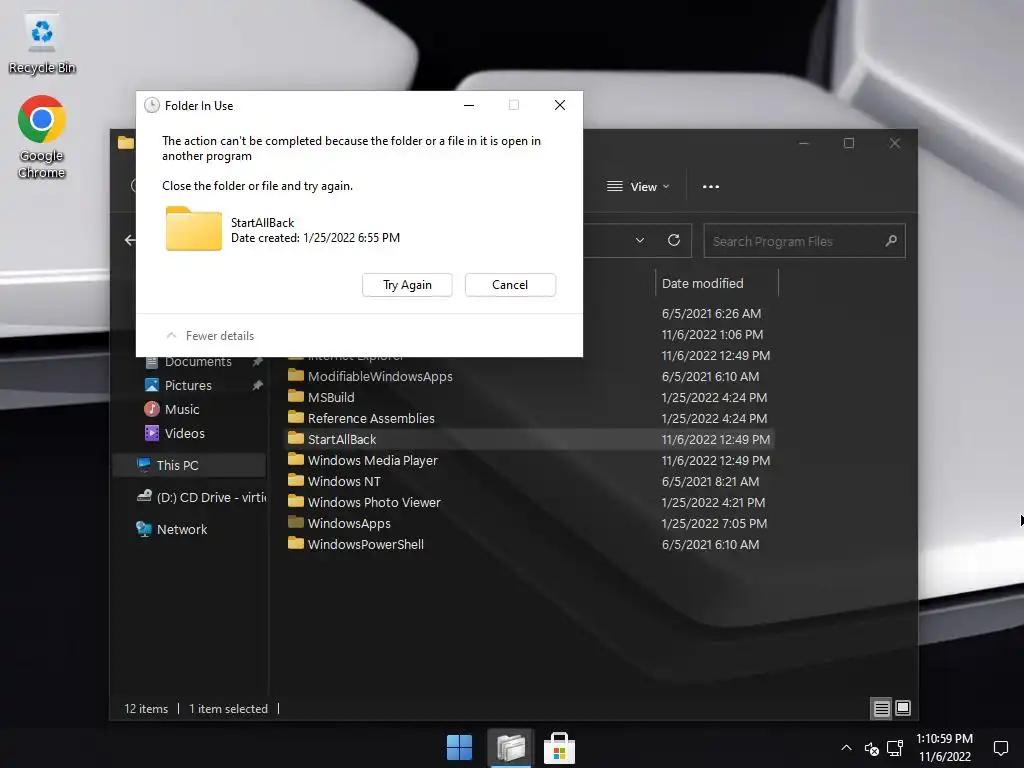Collapse the Fewer details section
This screenshot has height=768, width=1024.
coord(210,336)
